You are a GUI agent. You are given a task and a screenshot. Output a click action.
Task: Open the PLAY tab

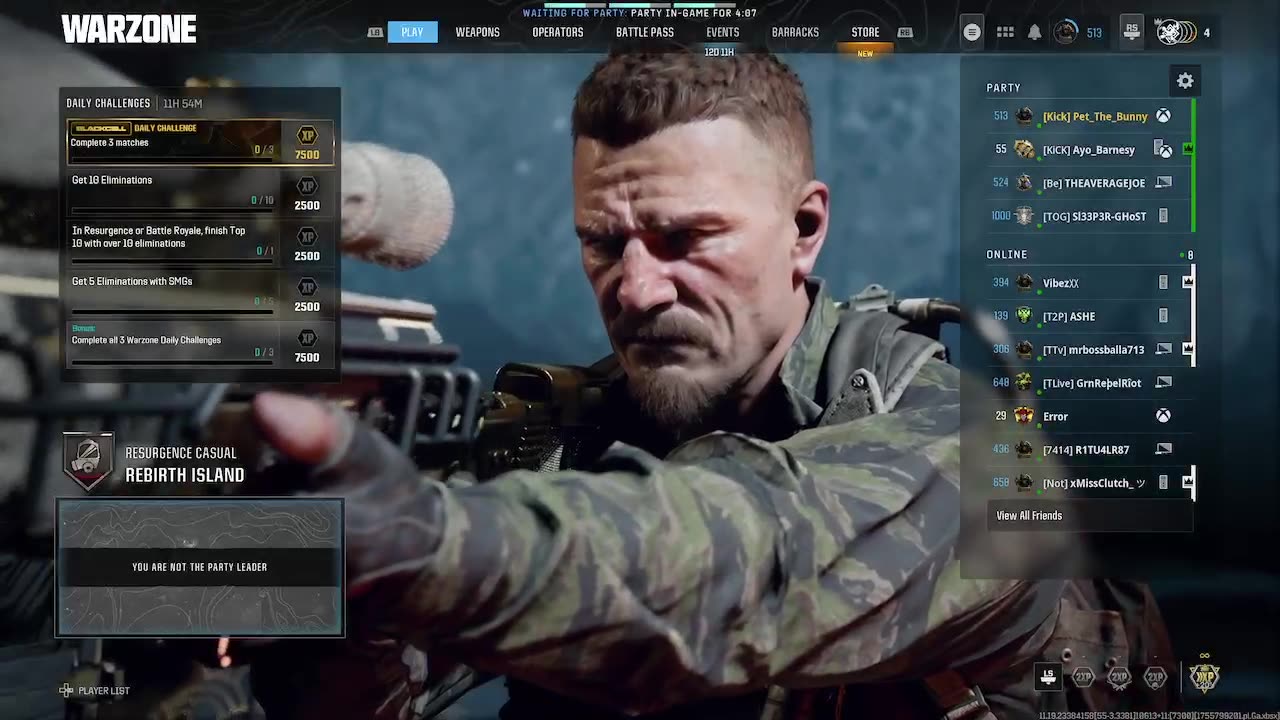pyautogui.click(x=412, y=32)
